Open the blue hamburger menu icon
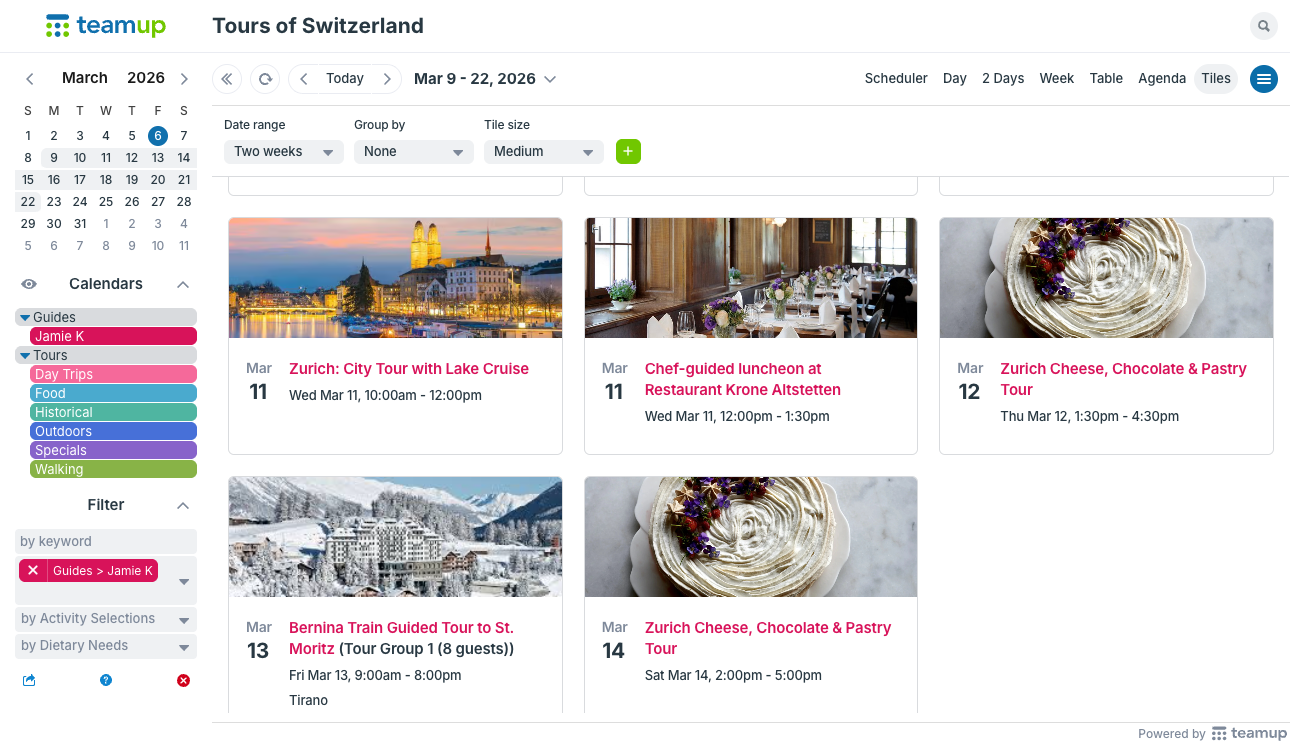This screenshot has height=745, width=1290. tap(1264, 79)
